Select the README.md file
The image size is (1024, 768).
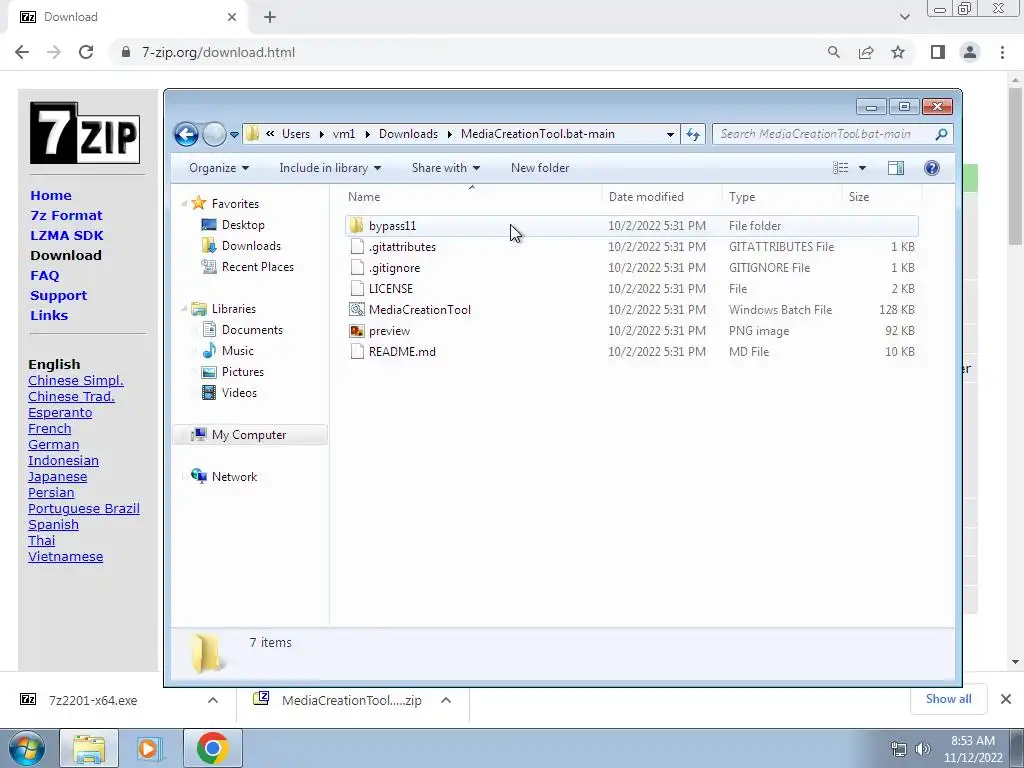(x=631, y=351)
